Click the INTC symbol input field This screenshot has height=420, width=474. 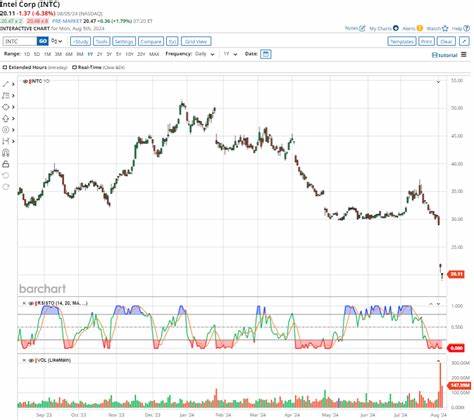click(20, 41)
